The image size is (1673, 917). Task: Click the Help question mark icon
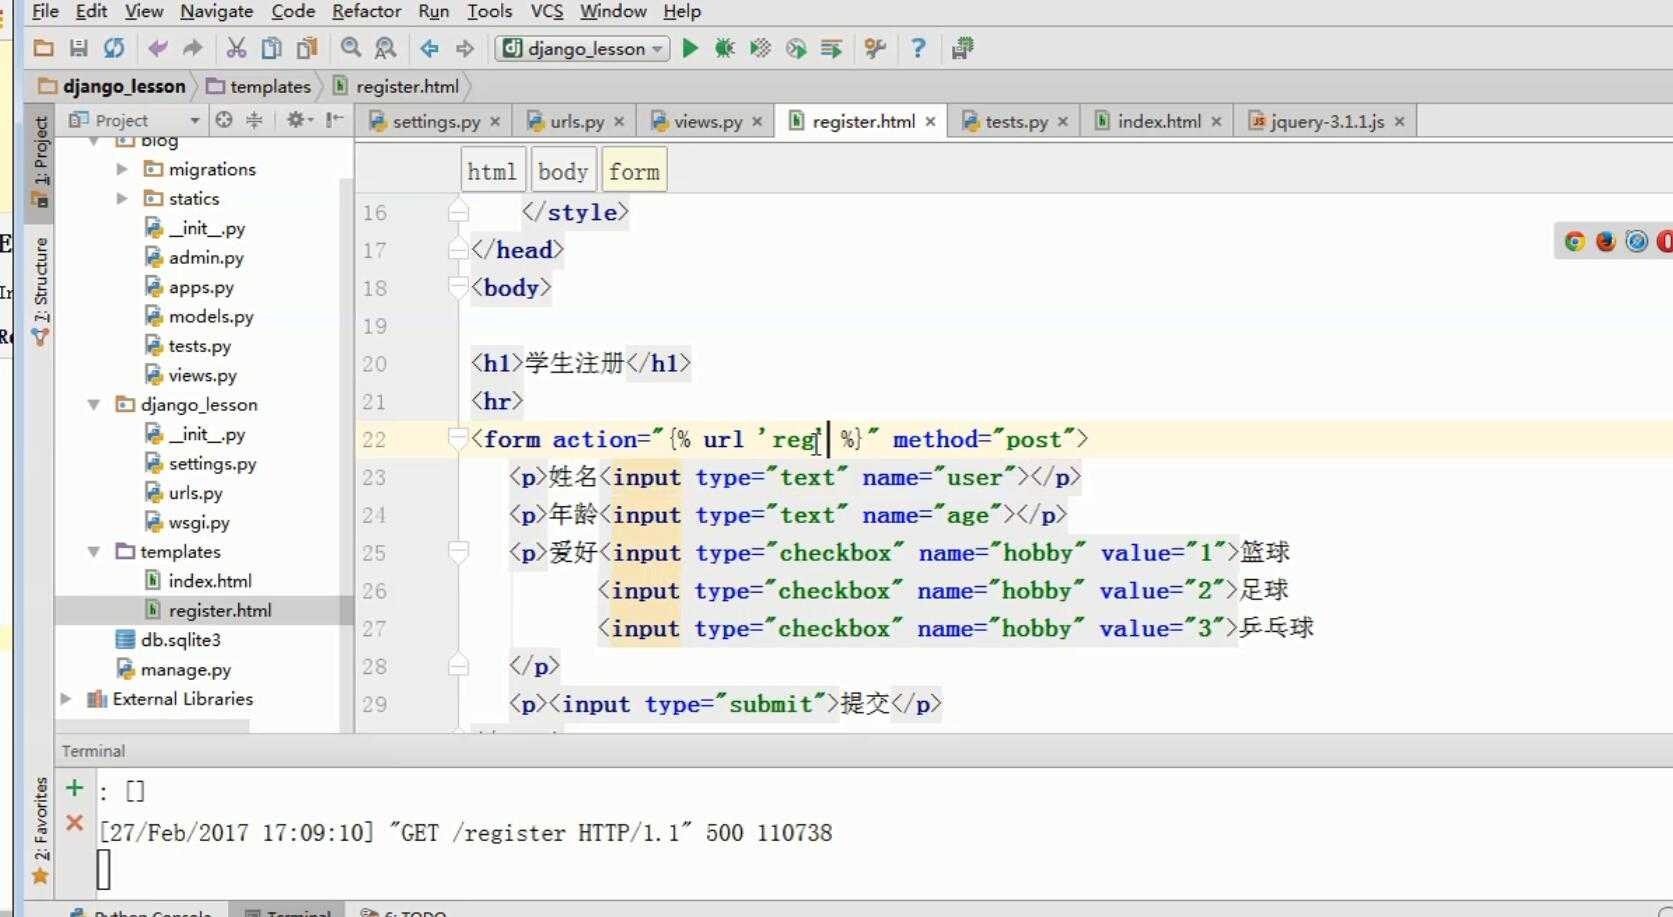tap(918, 48)
